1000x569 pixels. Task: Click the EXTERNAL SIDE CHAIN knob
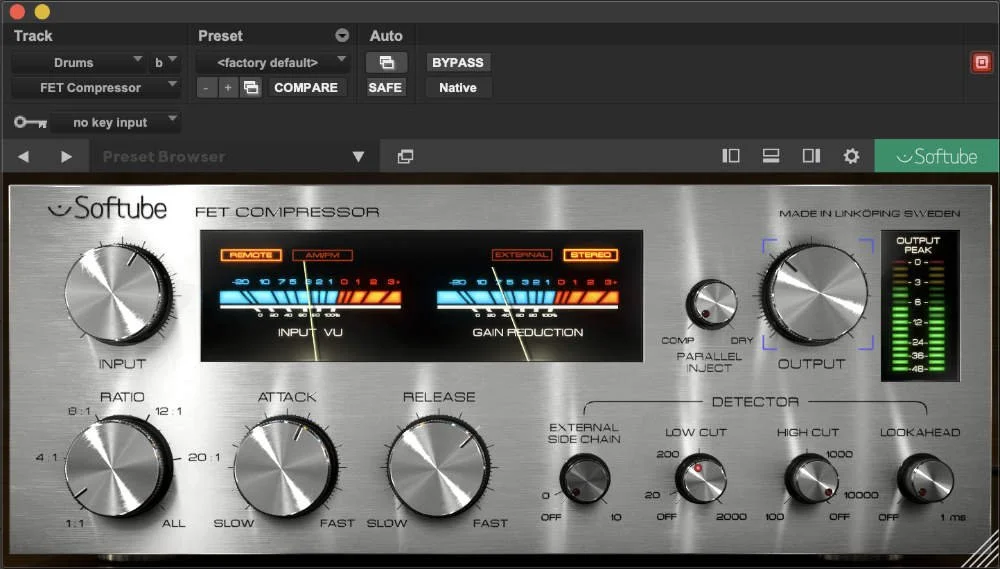[x=585, y=478]
